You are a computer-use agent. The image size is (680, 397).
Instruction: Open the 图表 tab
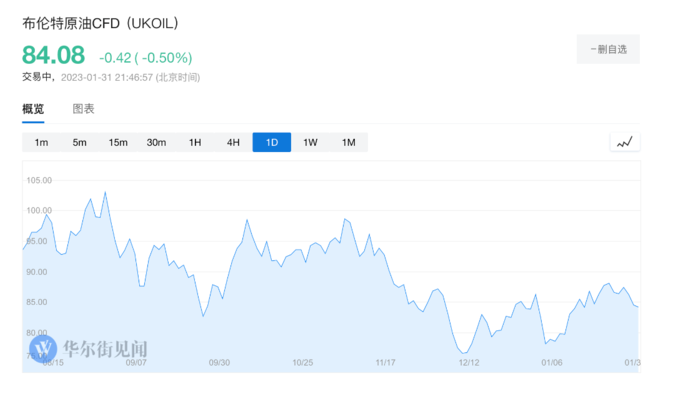(x=83, y=109)
